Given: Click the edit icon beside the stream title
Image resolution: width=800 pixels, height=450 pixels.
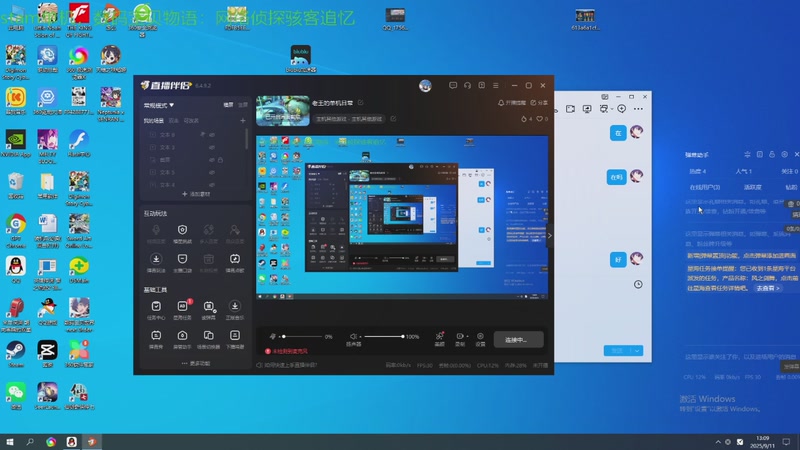Looking at the screenshot, I should pos(360,103).
